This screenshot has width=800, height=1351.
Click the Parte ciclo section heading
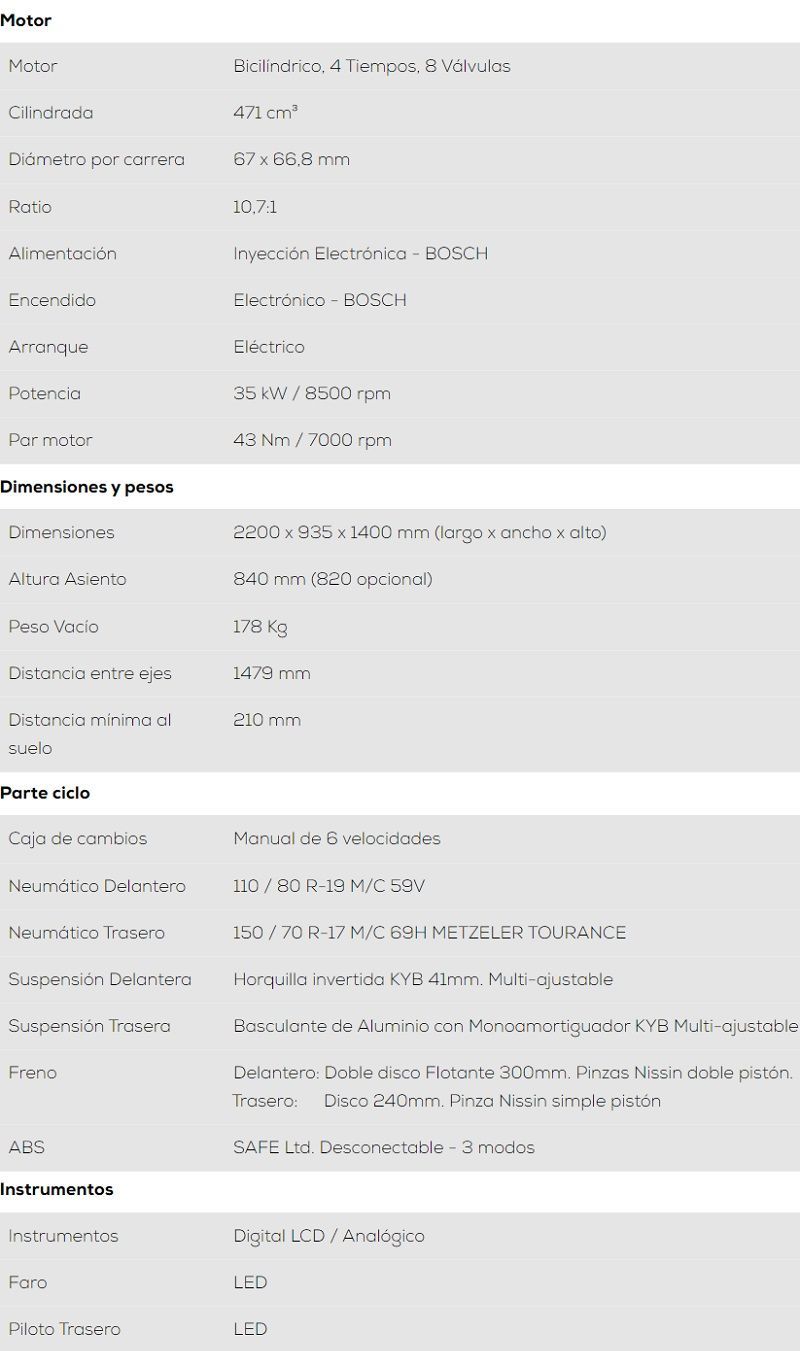coord(45,793)
